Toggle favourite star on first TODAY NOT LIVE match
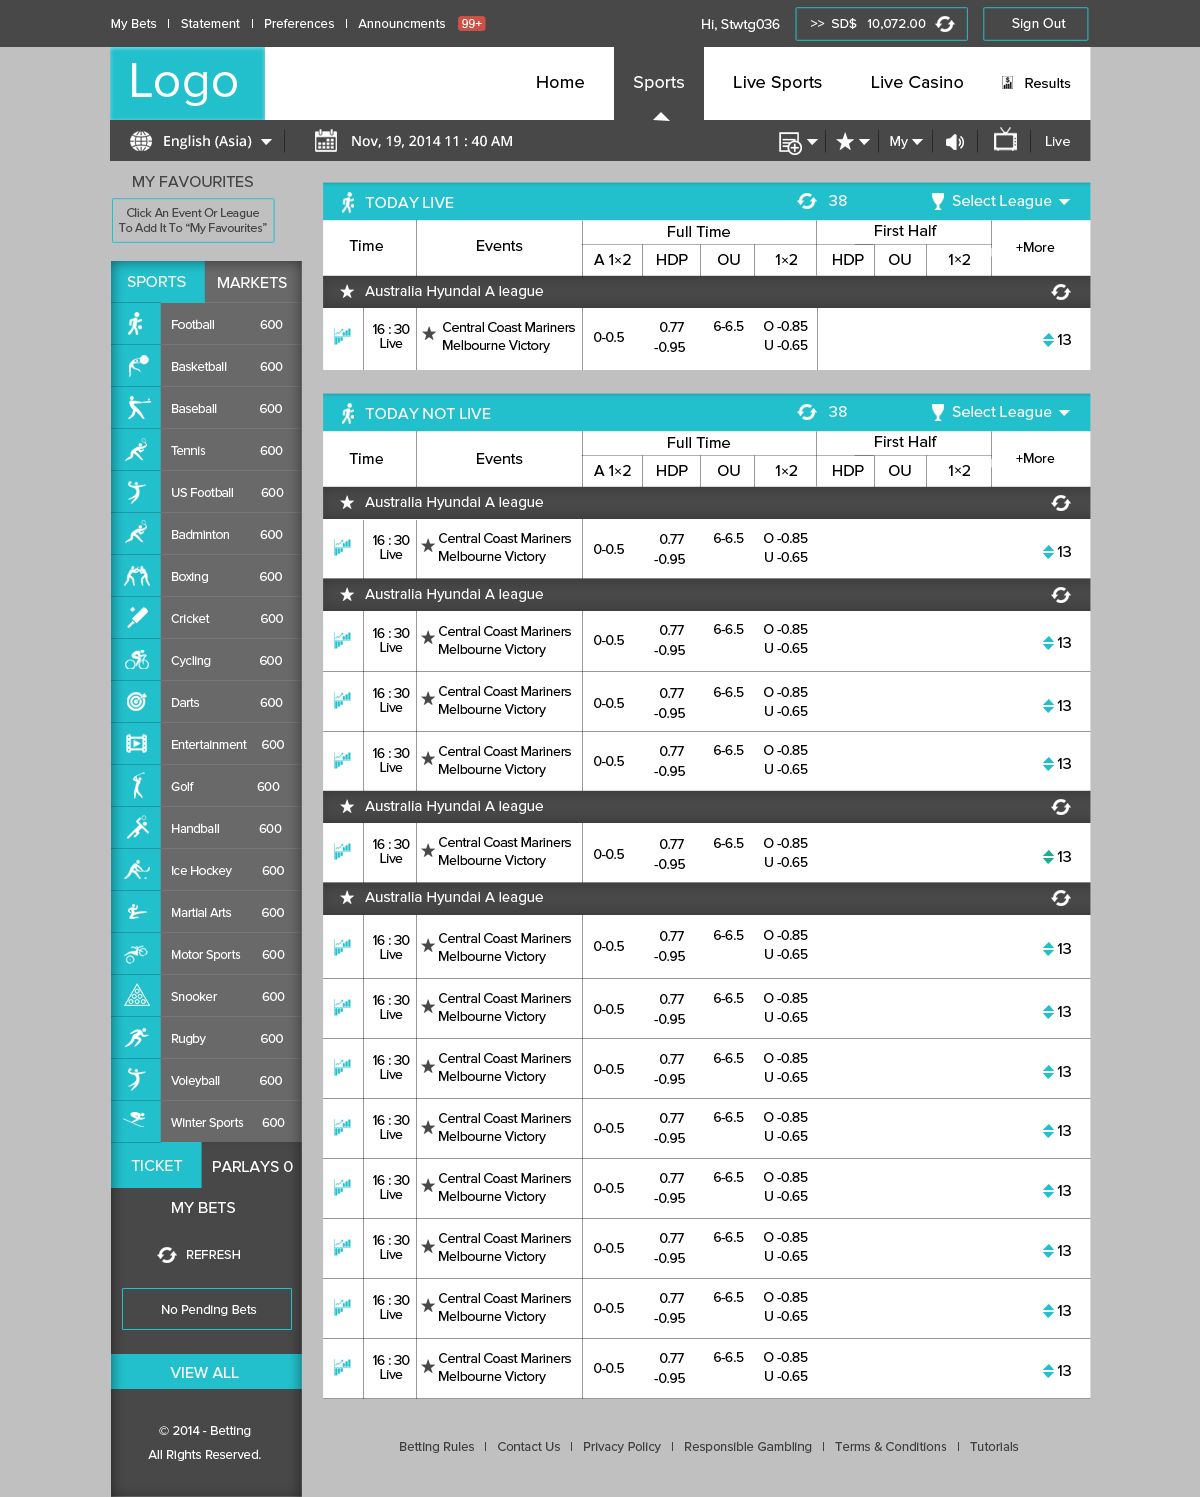This screenshot has width=1200, height=1497. pyautogui.click(x=428, y=545)
